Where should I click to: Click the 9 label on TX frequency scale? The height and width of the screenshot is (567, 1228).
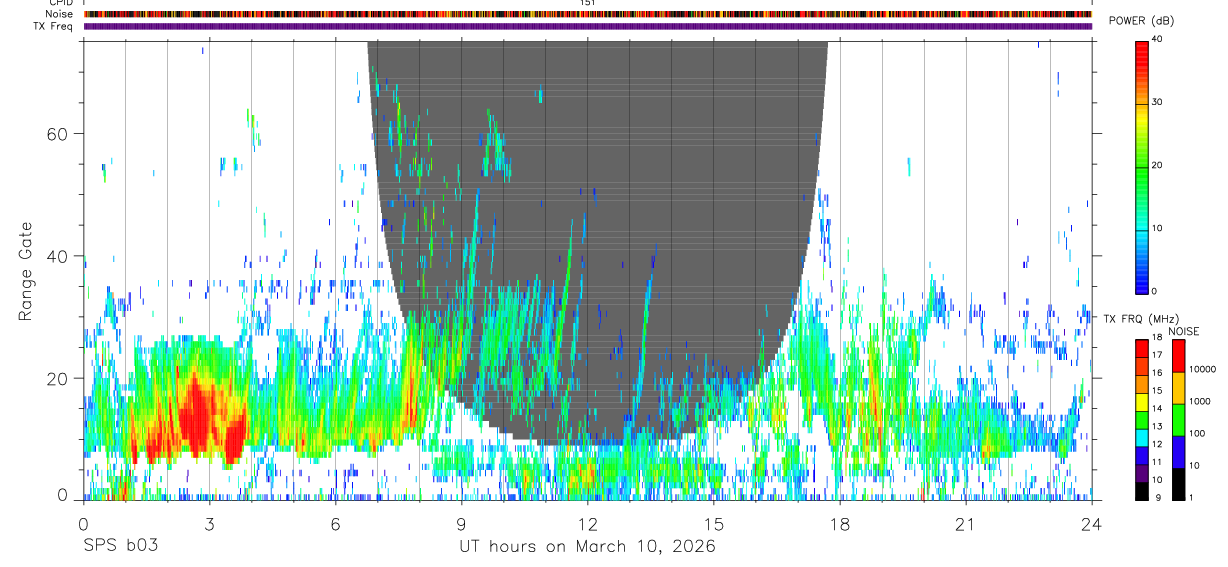tap(1158, 497)
